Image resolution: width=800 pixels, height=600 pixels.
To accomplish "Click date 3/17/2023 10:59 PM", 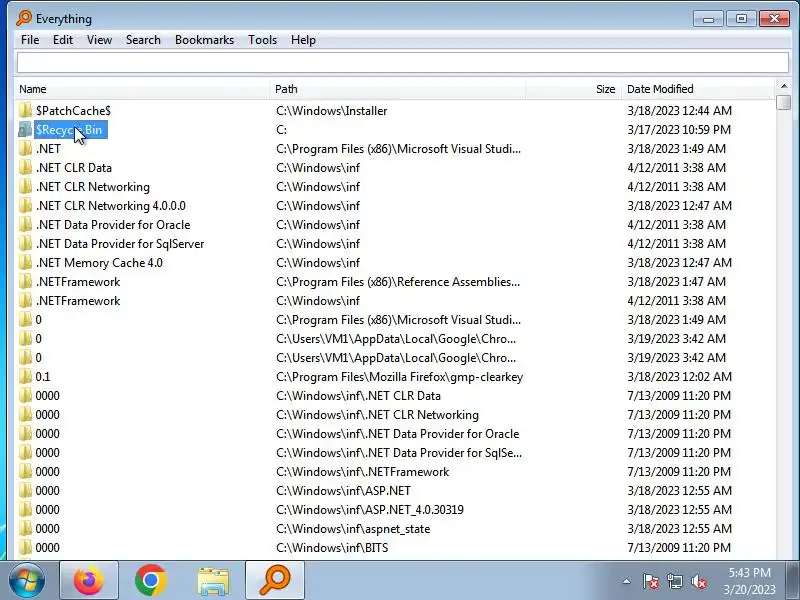I will pyautogui.click(x=679, y=130).
